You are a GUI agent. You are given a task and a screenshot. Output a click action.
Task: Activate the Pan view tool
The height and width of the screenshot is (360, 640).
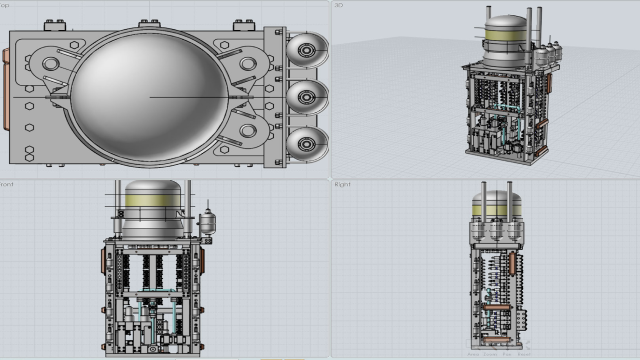(507, 354)
